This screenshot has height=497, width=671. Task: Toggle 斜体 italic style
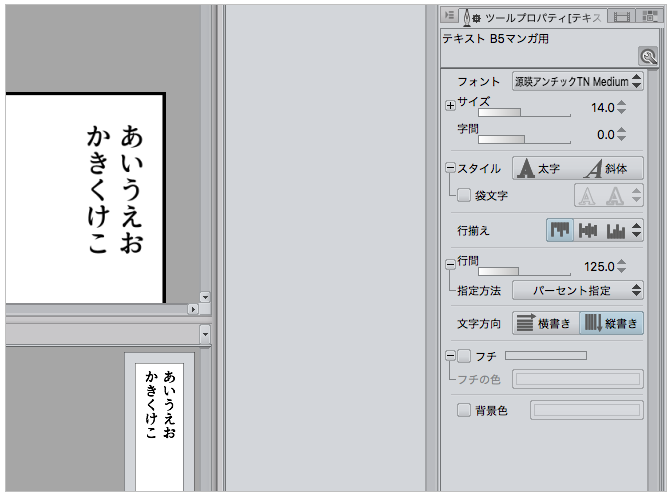(611, 168)
